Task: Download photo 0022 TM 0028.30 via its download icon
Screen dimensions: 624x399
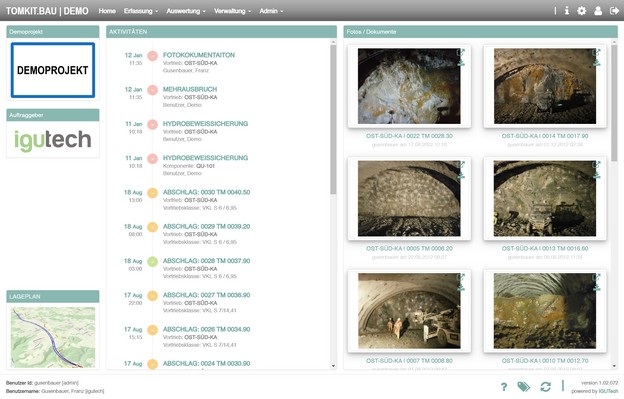Action: pyautogui.click(x=461, y=62)
